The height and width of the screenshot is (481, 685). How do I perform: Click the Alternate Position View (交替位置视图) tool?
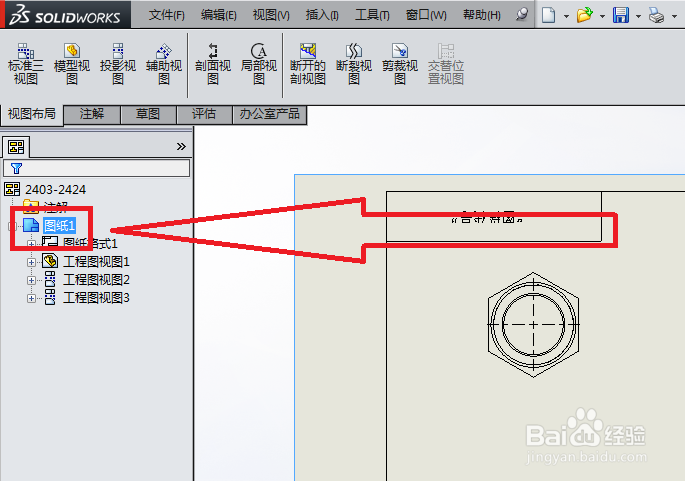point(446,64)
